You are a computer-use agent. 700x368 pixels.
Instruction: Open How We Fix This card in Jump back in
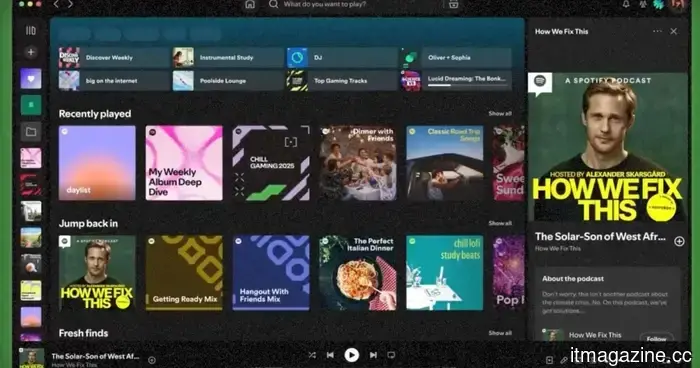(x=97, y=273)
